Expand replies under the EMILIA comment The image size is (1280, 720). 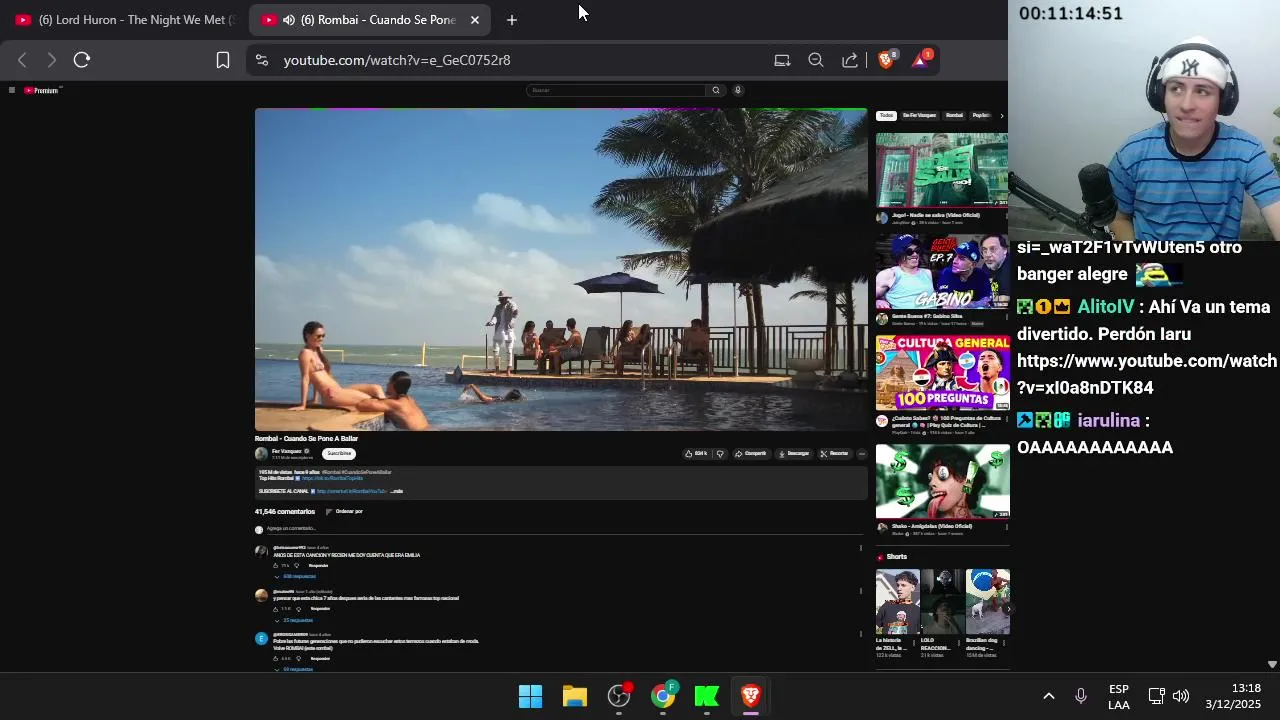(x=295, y=577)
